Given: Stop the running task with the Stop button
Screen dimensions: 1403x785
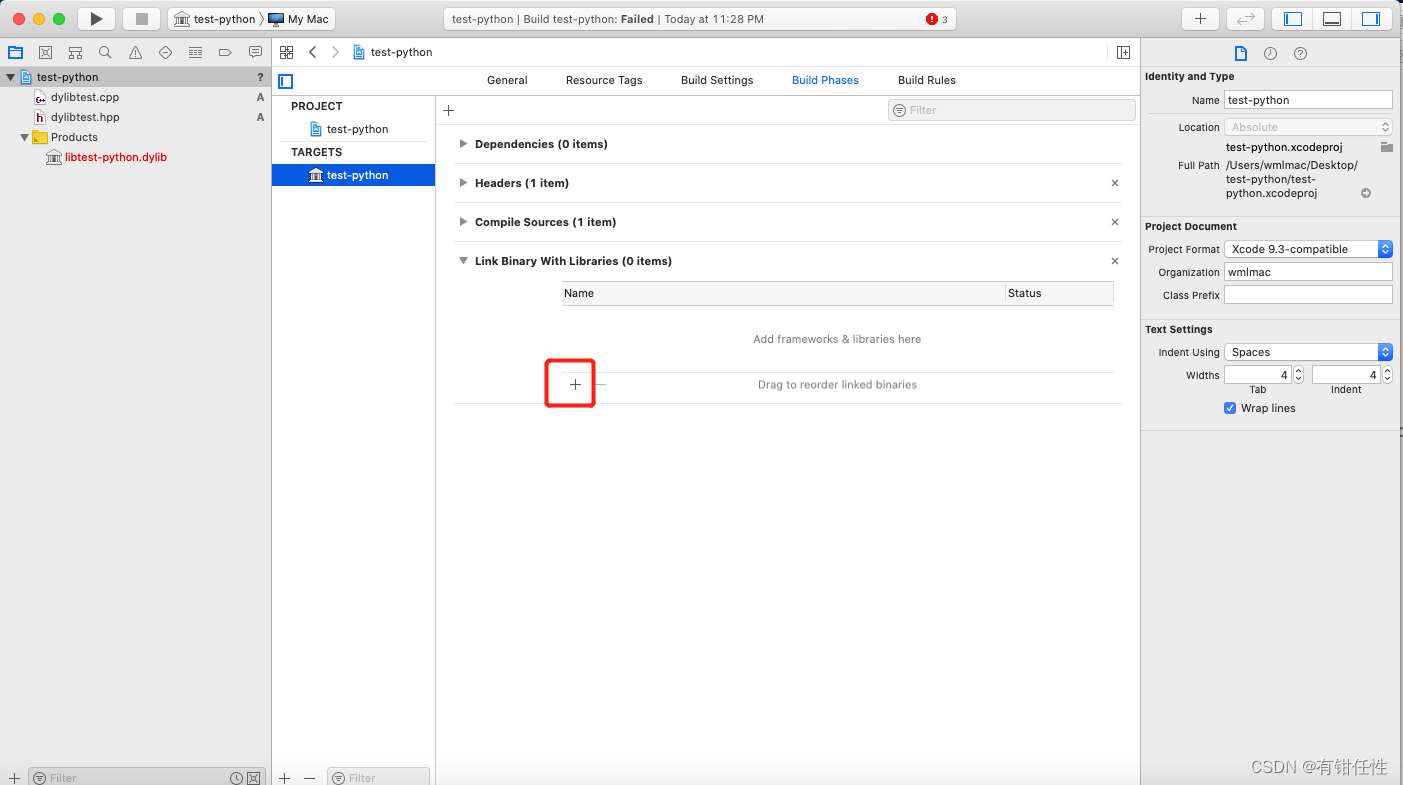Looking at the screenshot, I should coord(141,19).
